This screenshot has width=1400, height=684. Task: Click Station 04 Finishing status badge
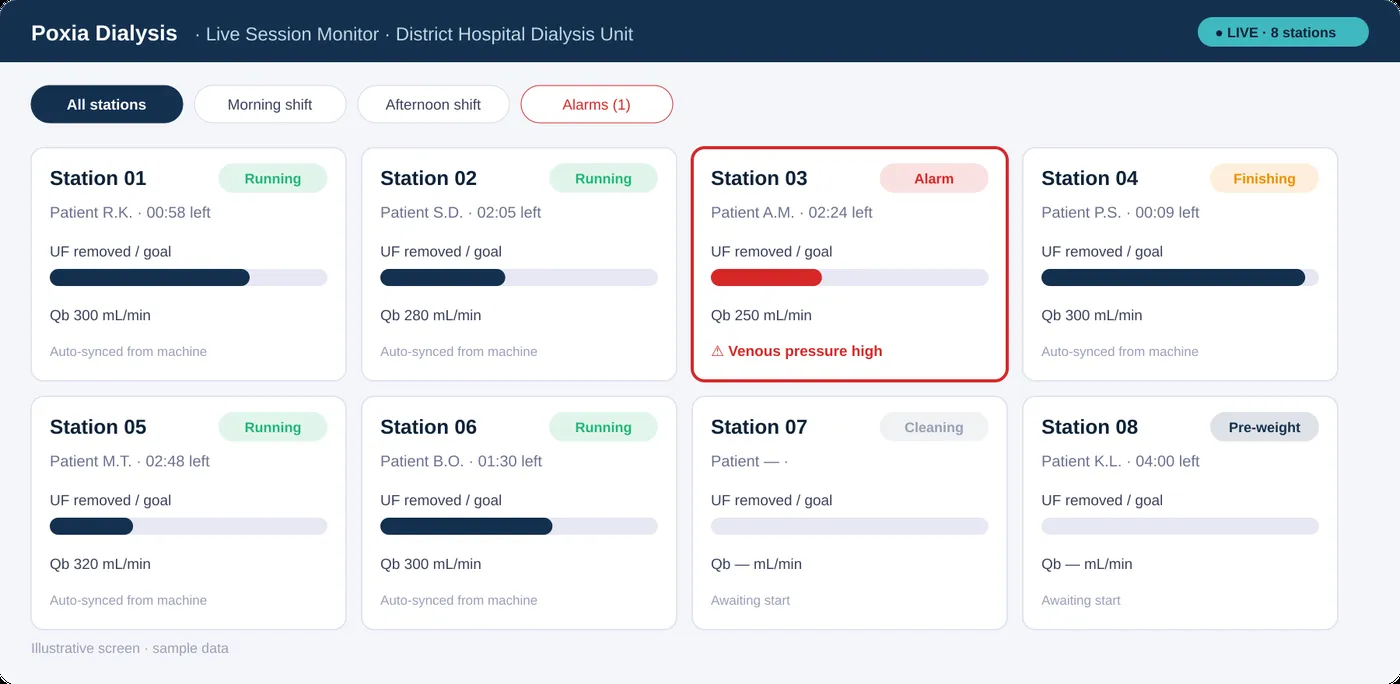(1264, 178)
